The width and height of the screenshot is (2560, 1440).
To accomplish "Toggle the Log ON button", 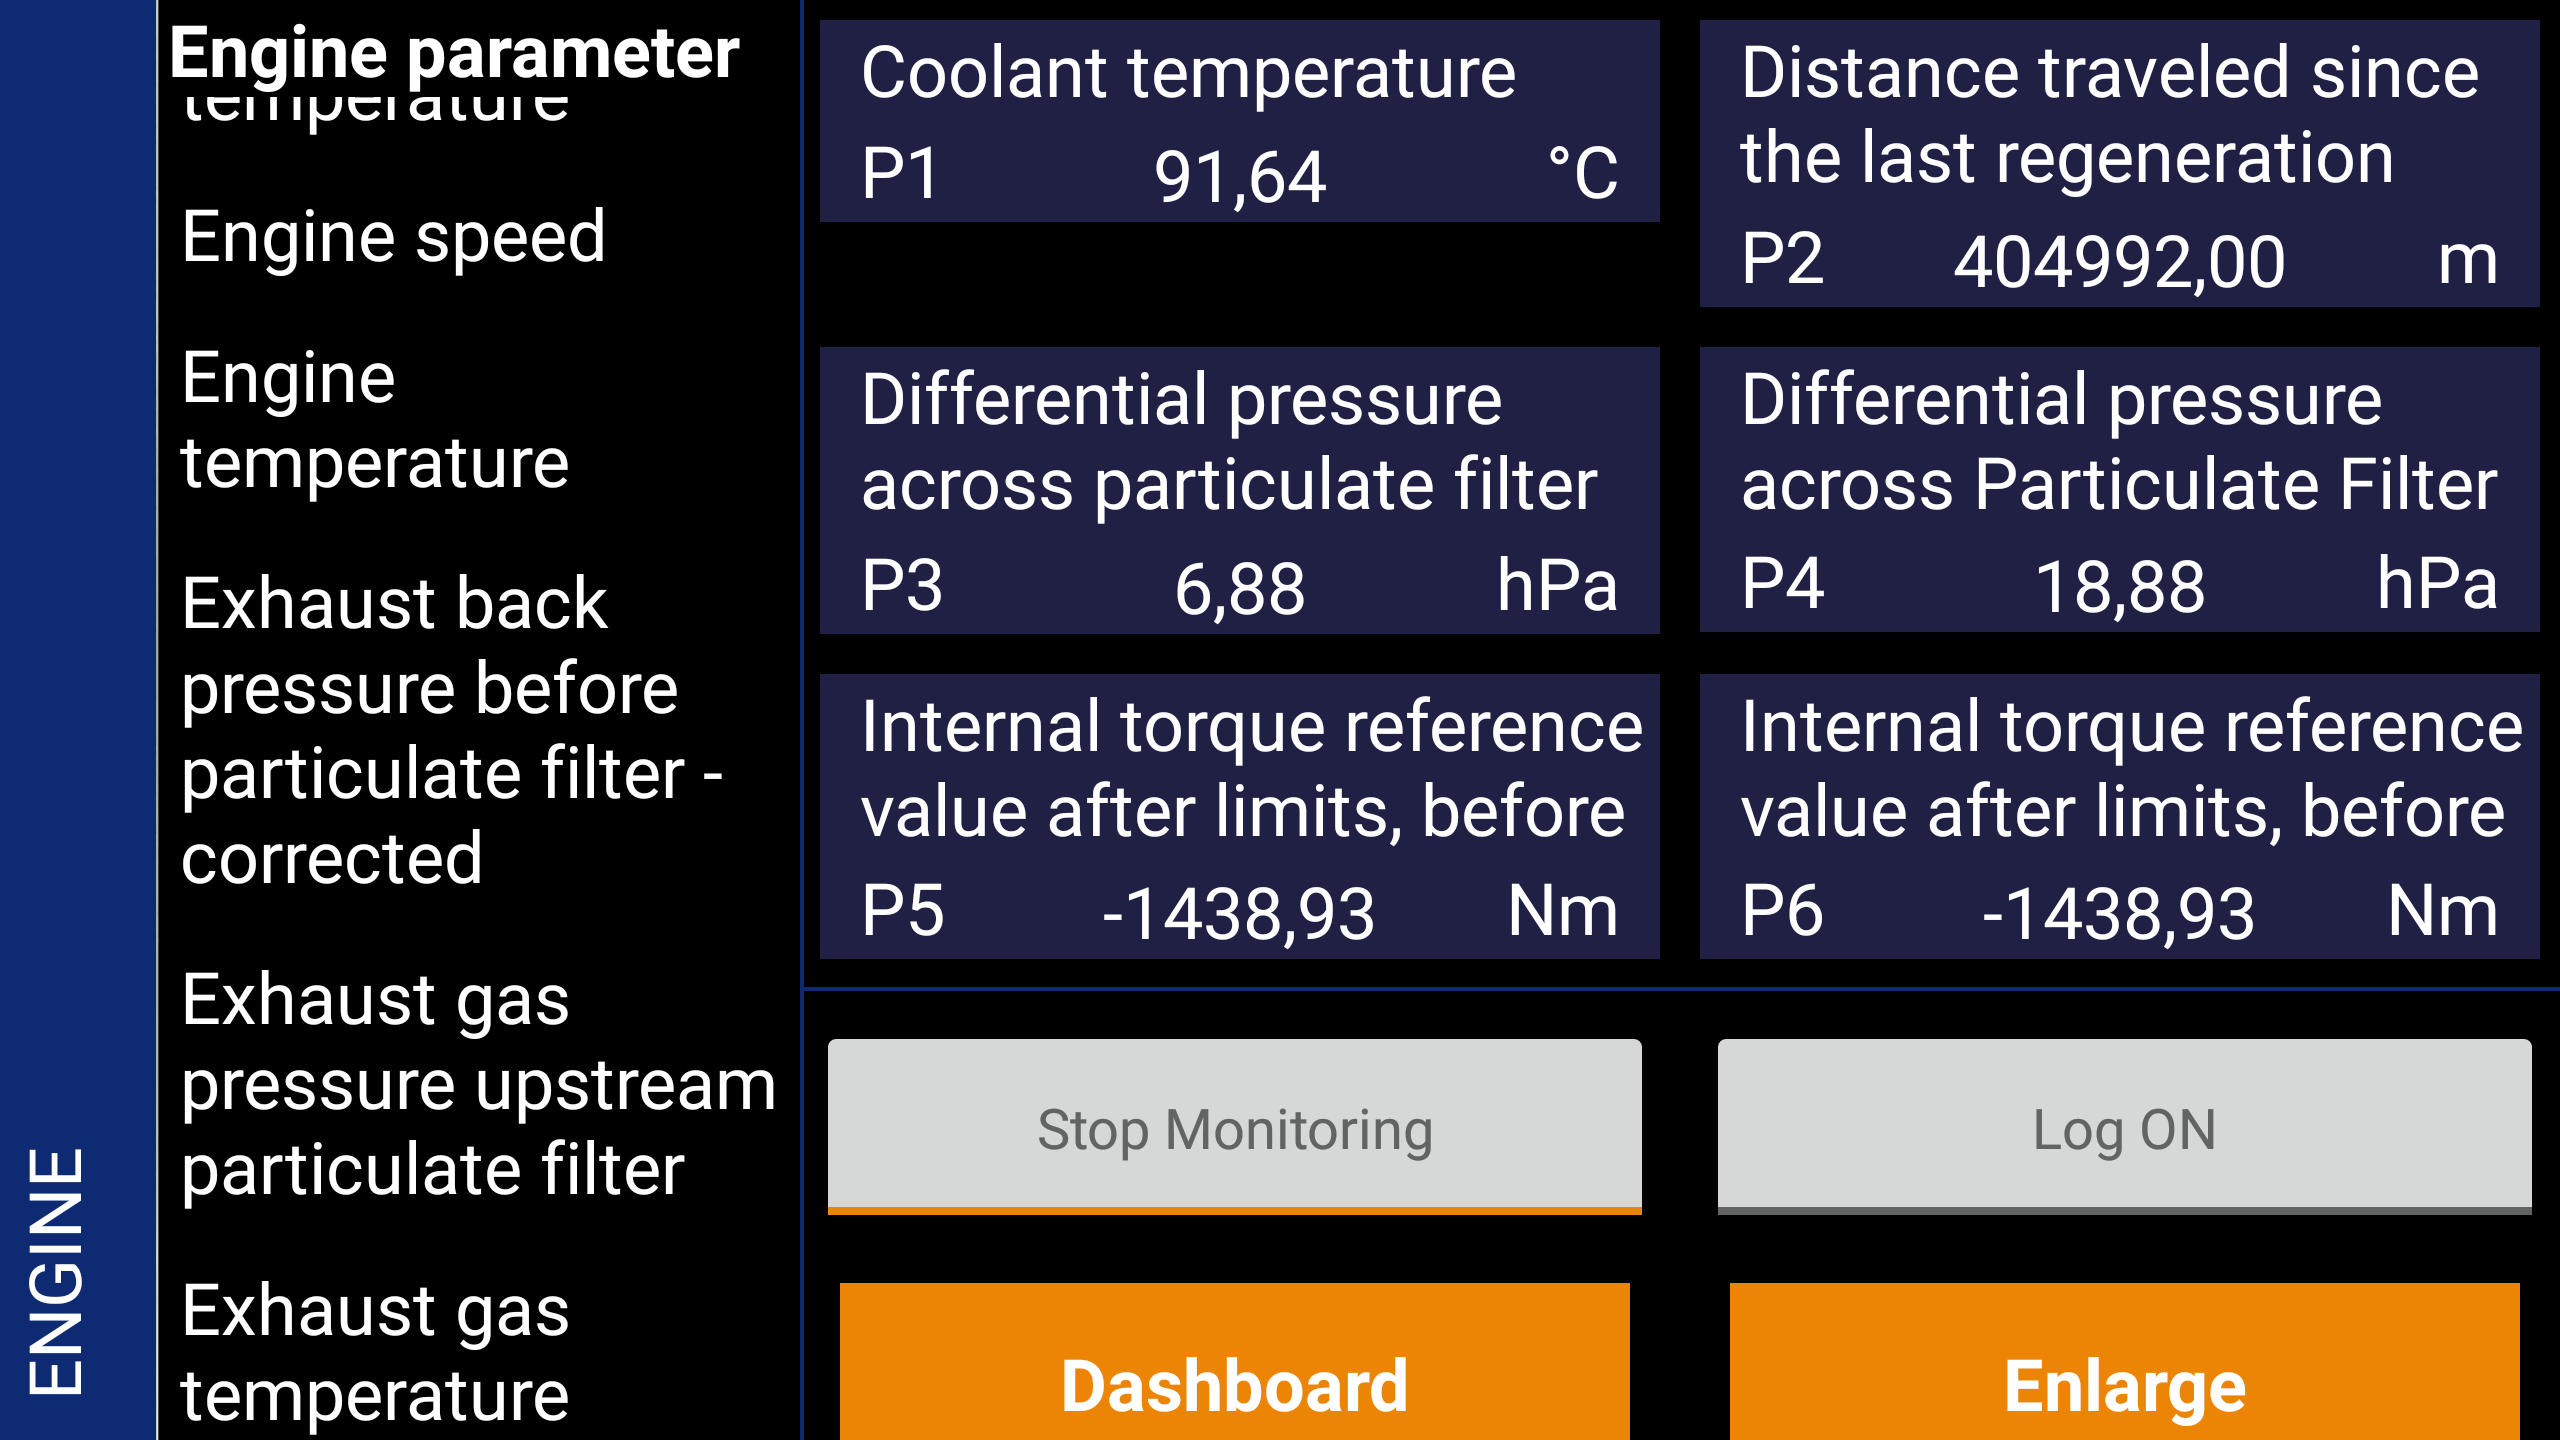I will click(2124, 1126).
